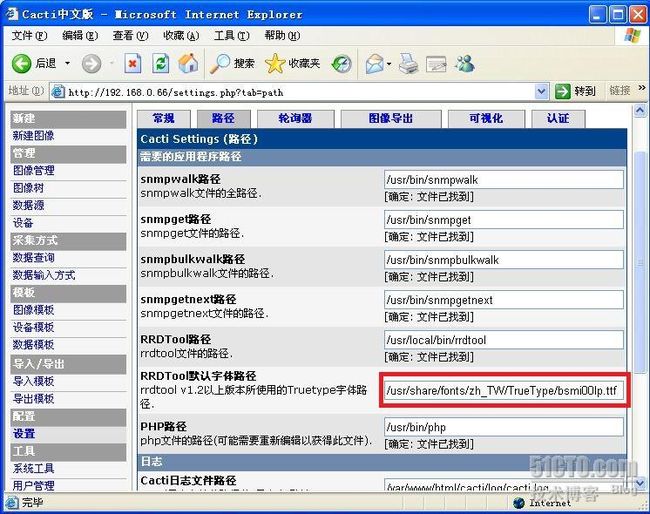The image size is (650, 514).
Task: Open 导入模板 sidebar link
Action: [34, 381]
